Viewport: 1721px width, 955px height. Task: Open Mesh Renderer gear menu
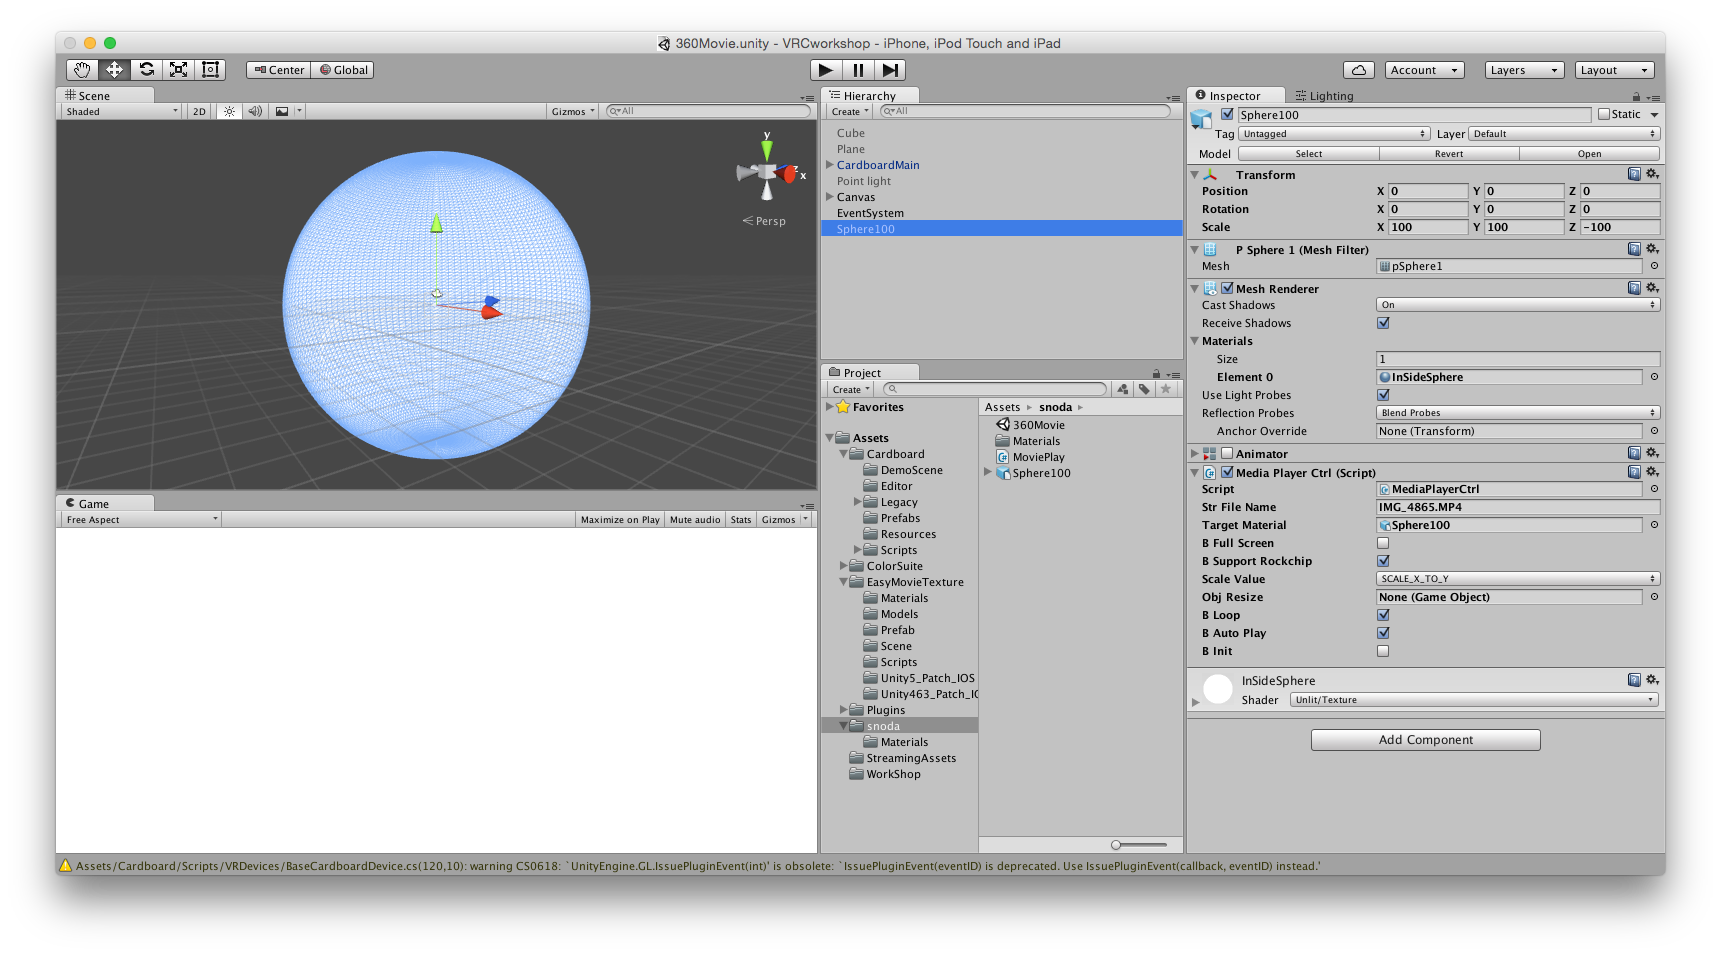point(1652,288)
